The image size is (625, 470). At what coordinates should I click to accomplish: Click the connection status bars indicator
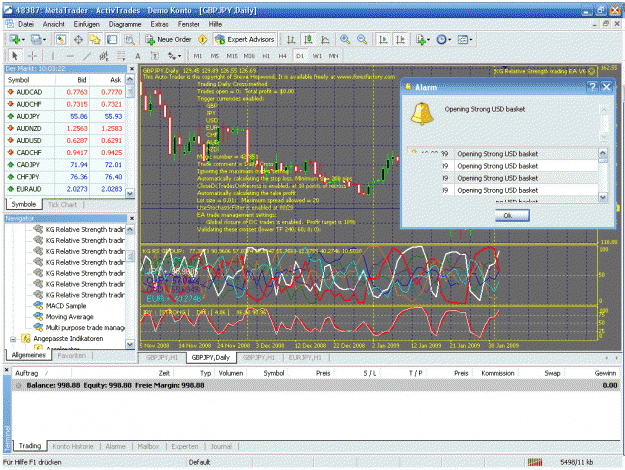click(x=535, y=462)
